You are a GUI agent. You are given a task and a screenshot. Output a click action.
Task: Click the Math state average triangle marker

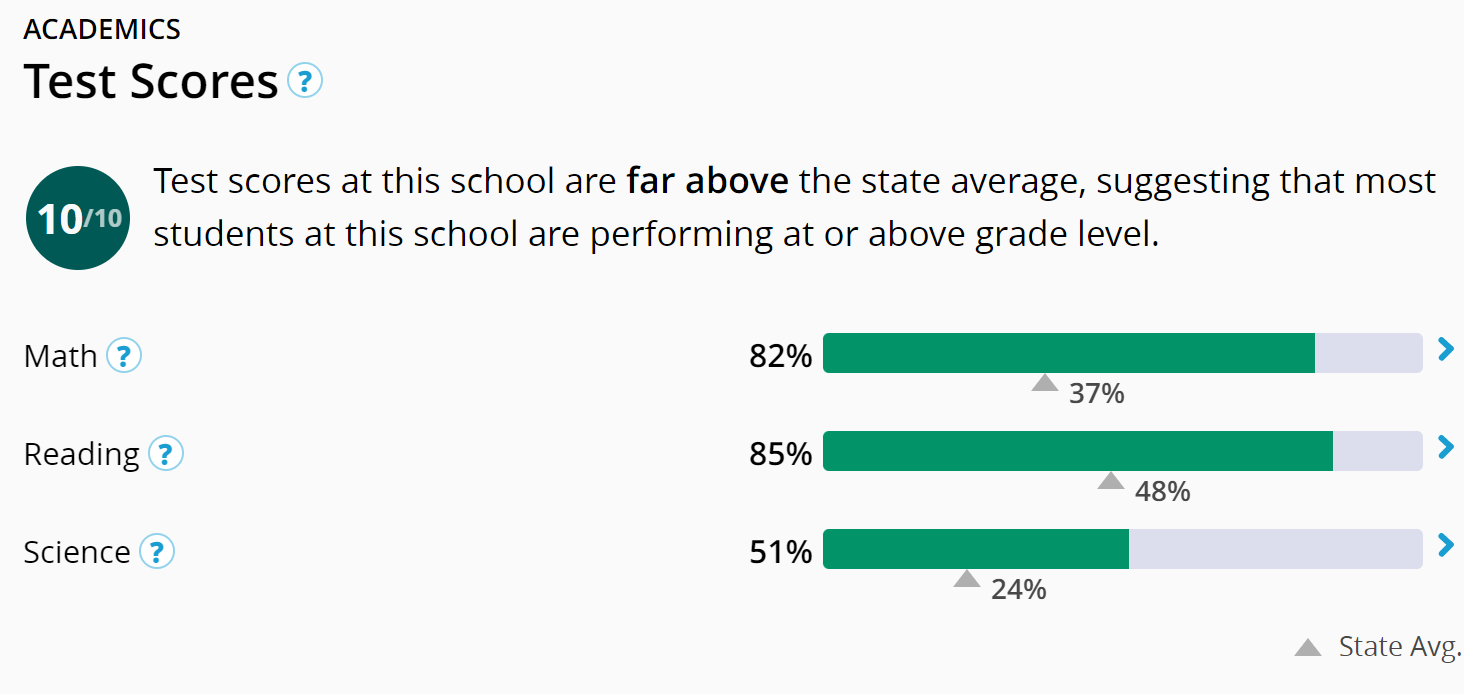click(1045, 383)
